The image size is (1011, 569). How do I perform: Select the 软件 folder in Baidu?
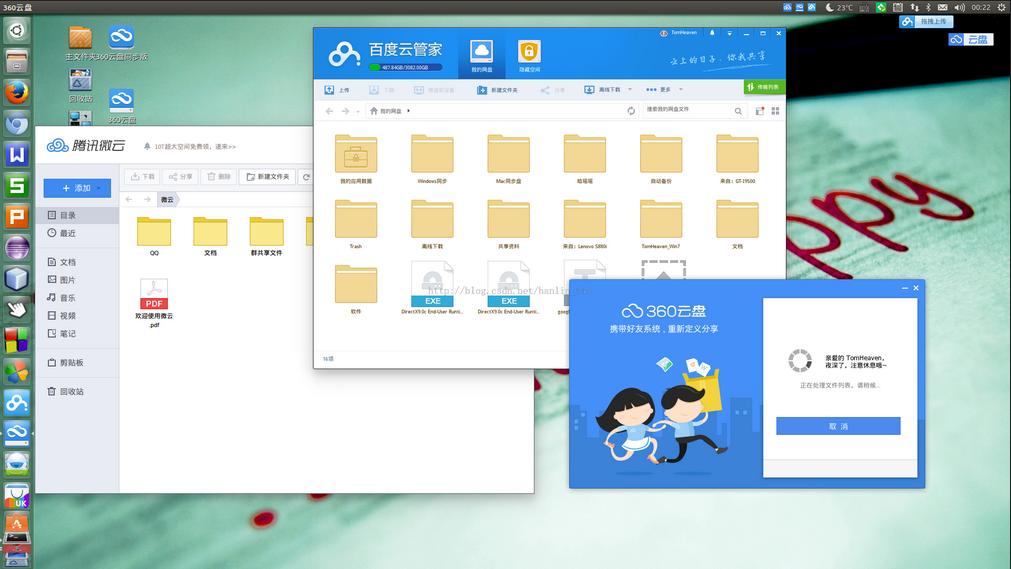[356, 289]
